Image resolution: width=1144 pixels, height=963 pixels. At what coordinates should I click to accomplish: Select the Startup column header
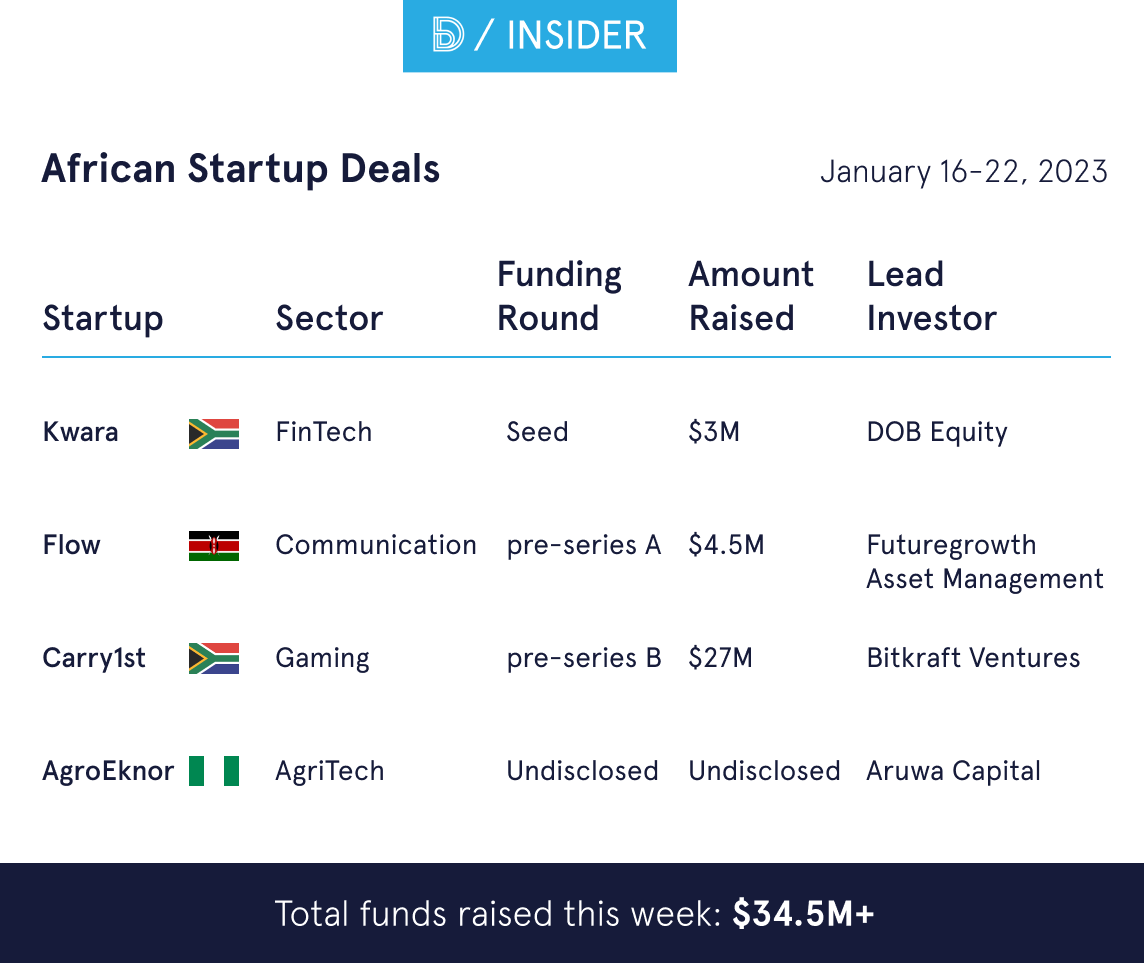103,318
